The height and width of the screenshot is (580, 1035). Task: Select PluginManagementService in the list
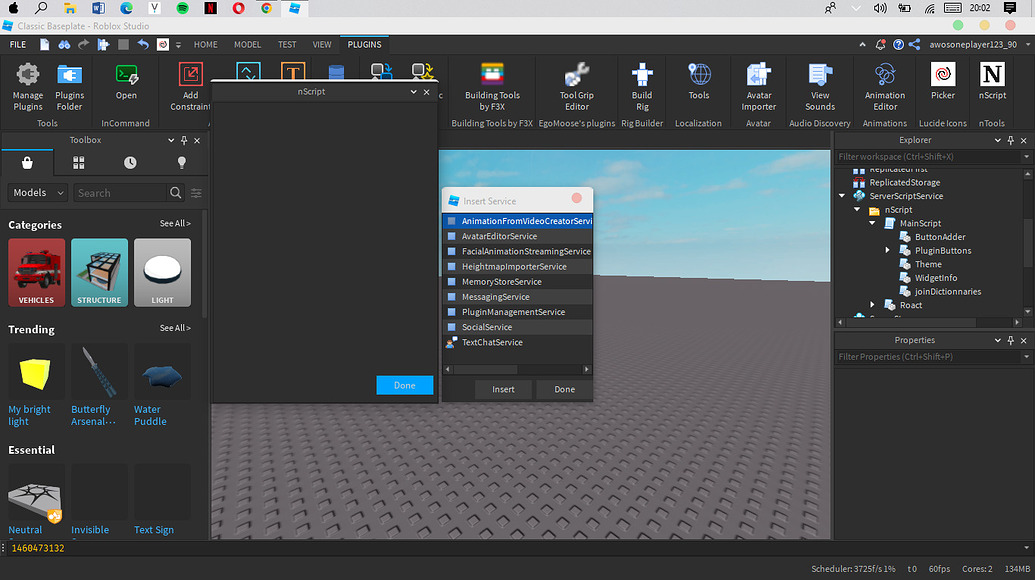pyautogui.click(x=518, y=312)
